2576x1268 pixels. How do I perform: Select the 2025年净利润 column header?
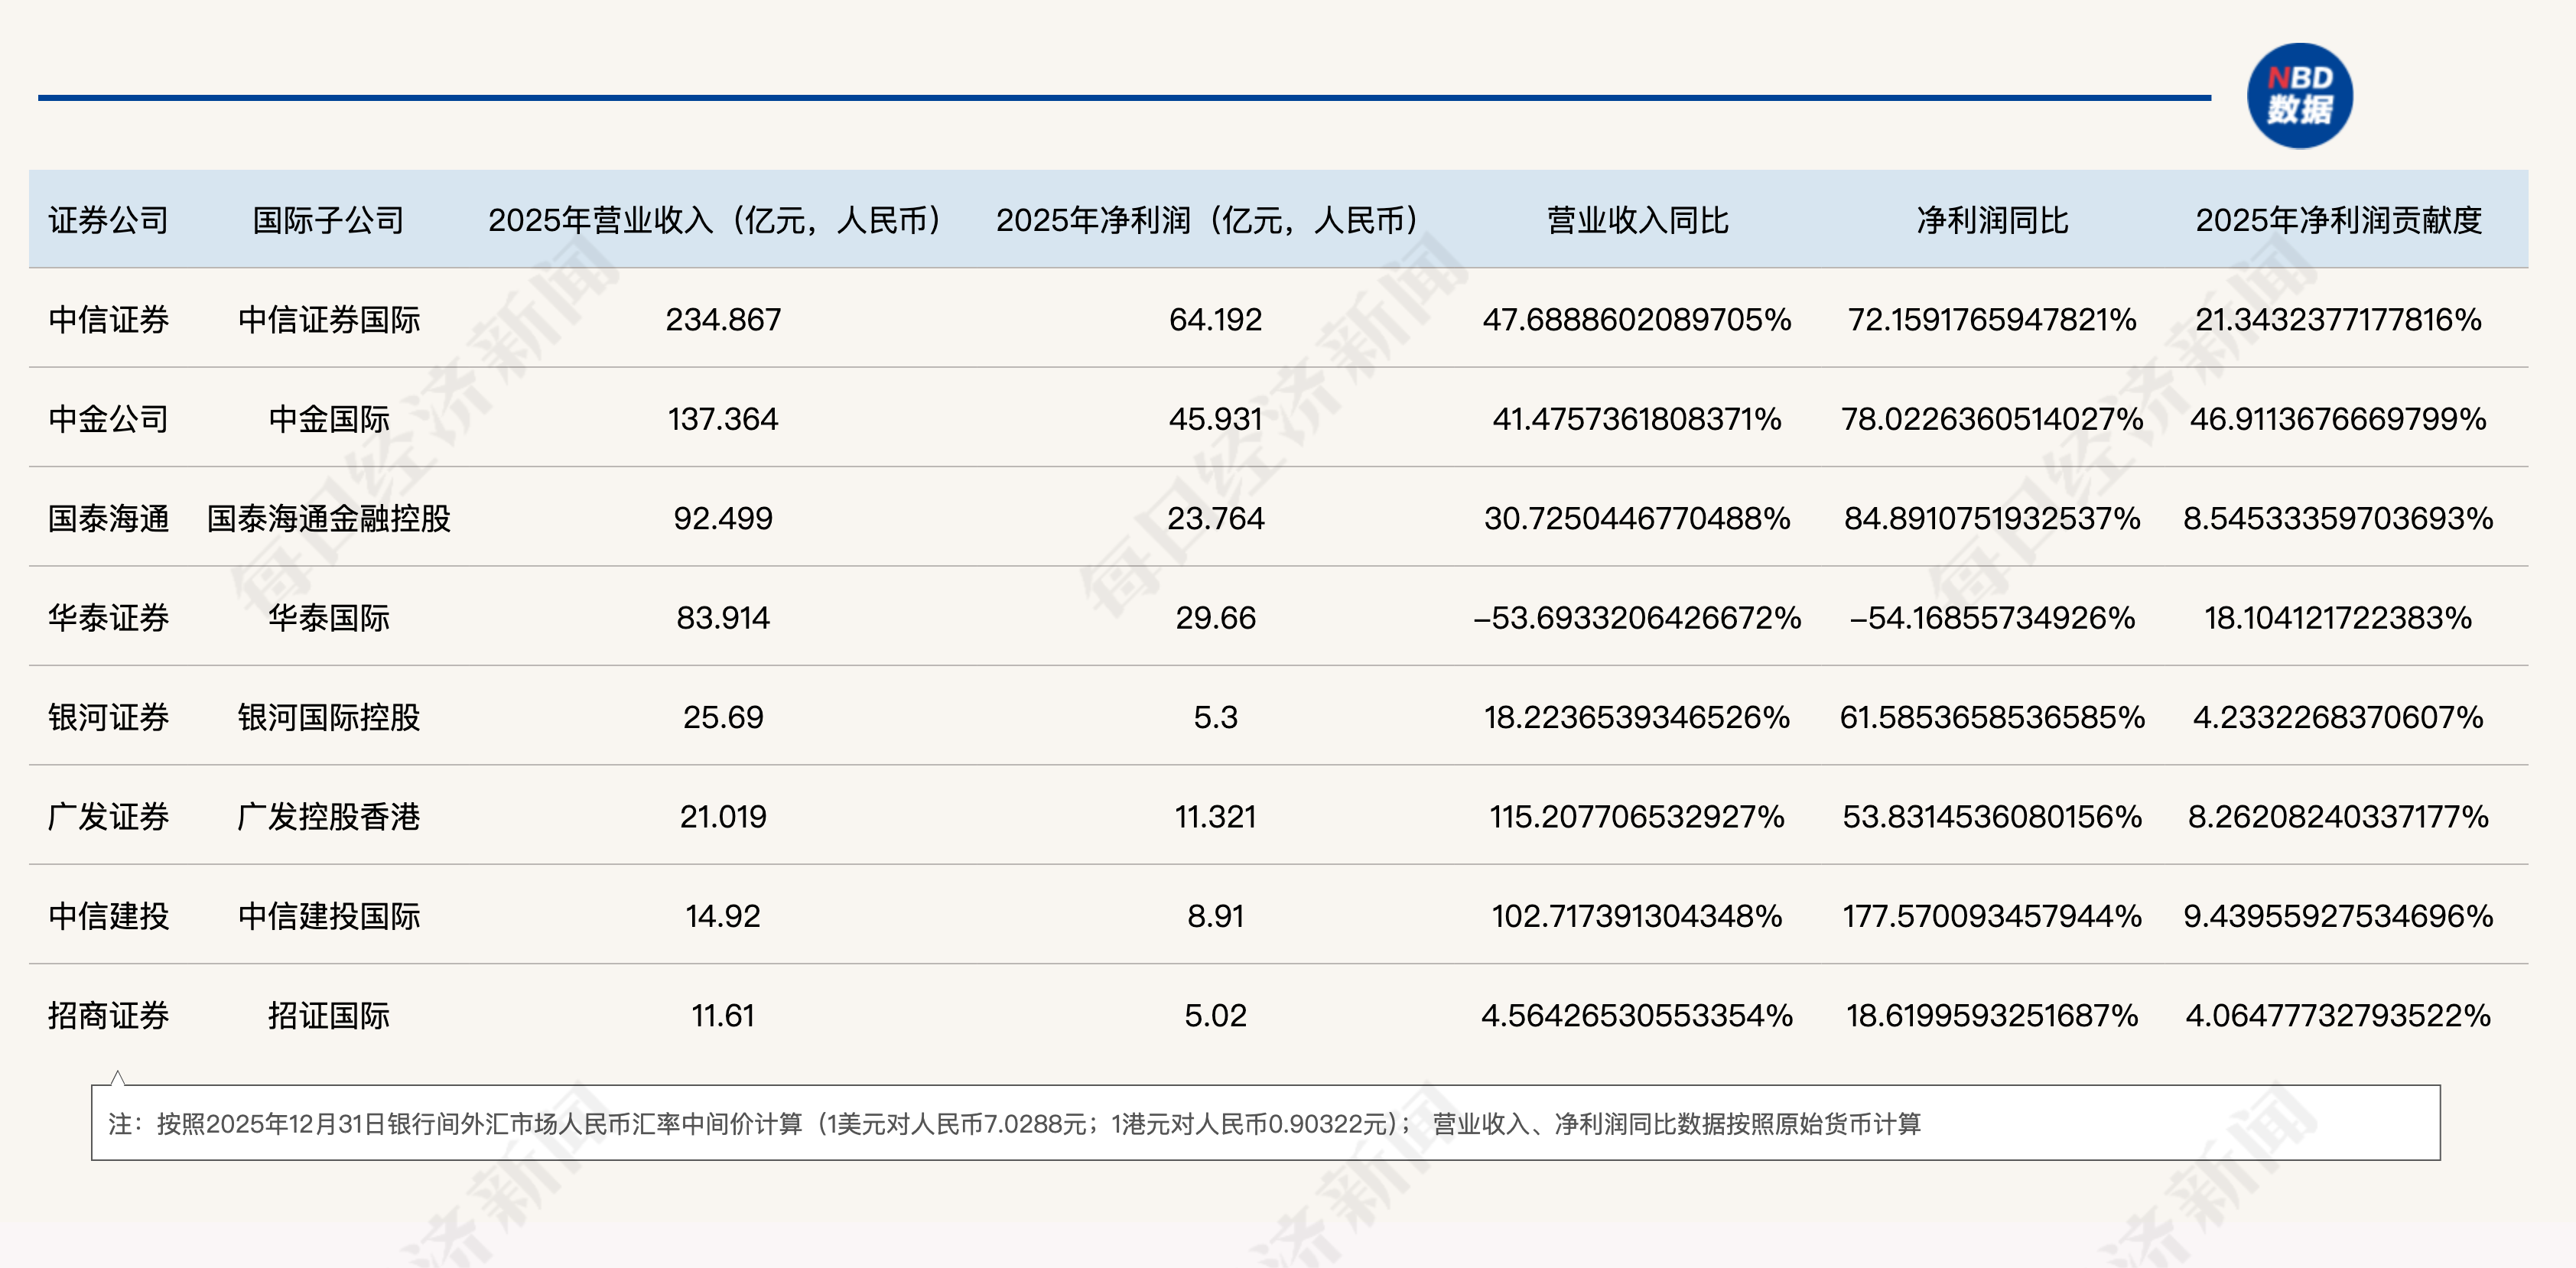coord(1208,220)
